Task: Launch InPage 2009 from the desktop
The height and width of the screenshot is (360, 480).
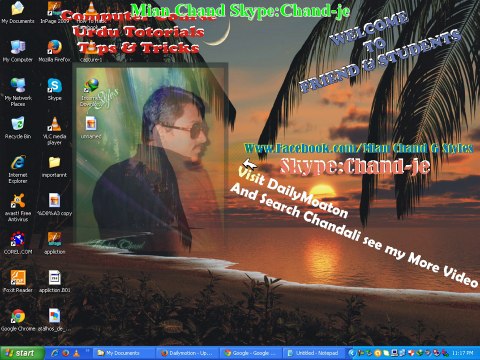Action: [x=54, y=12]
